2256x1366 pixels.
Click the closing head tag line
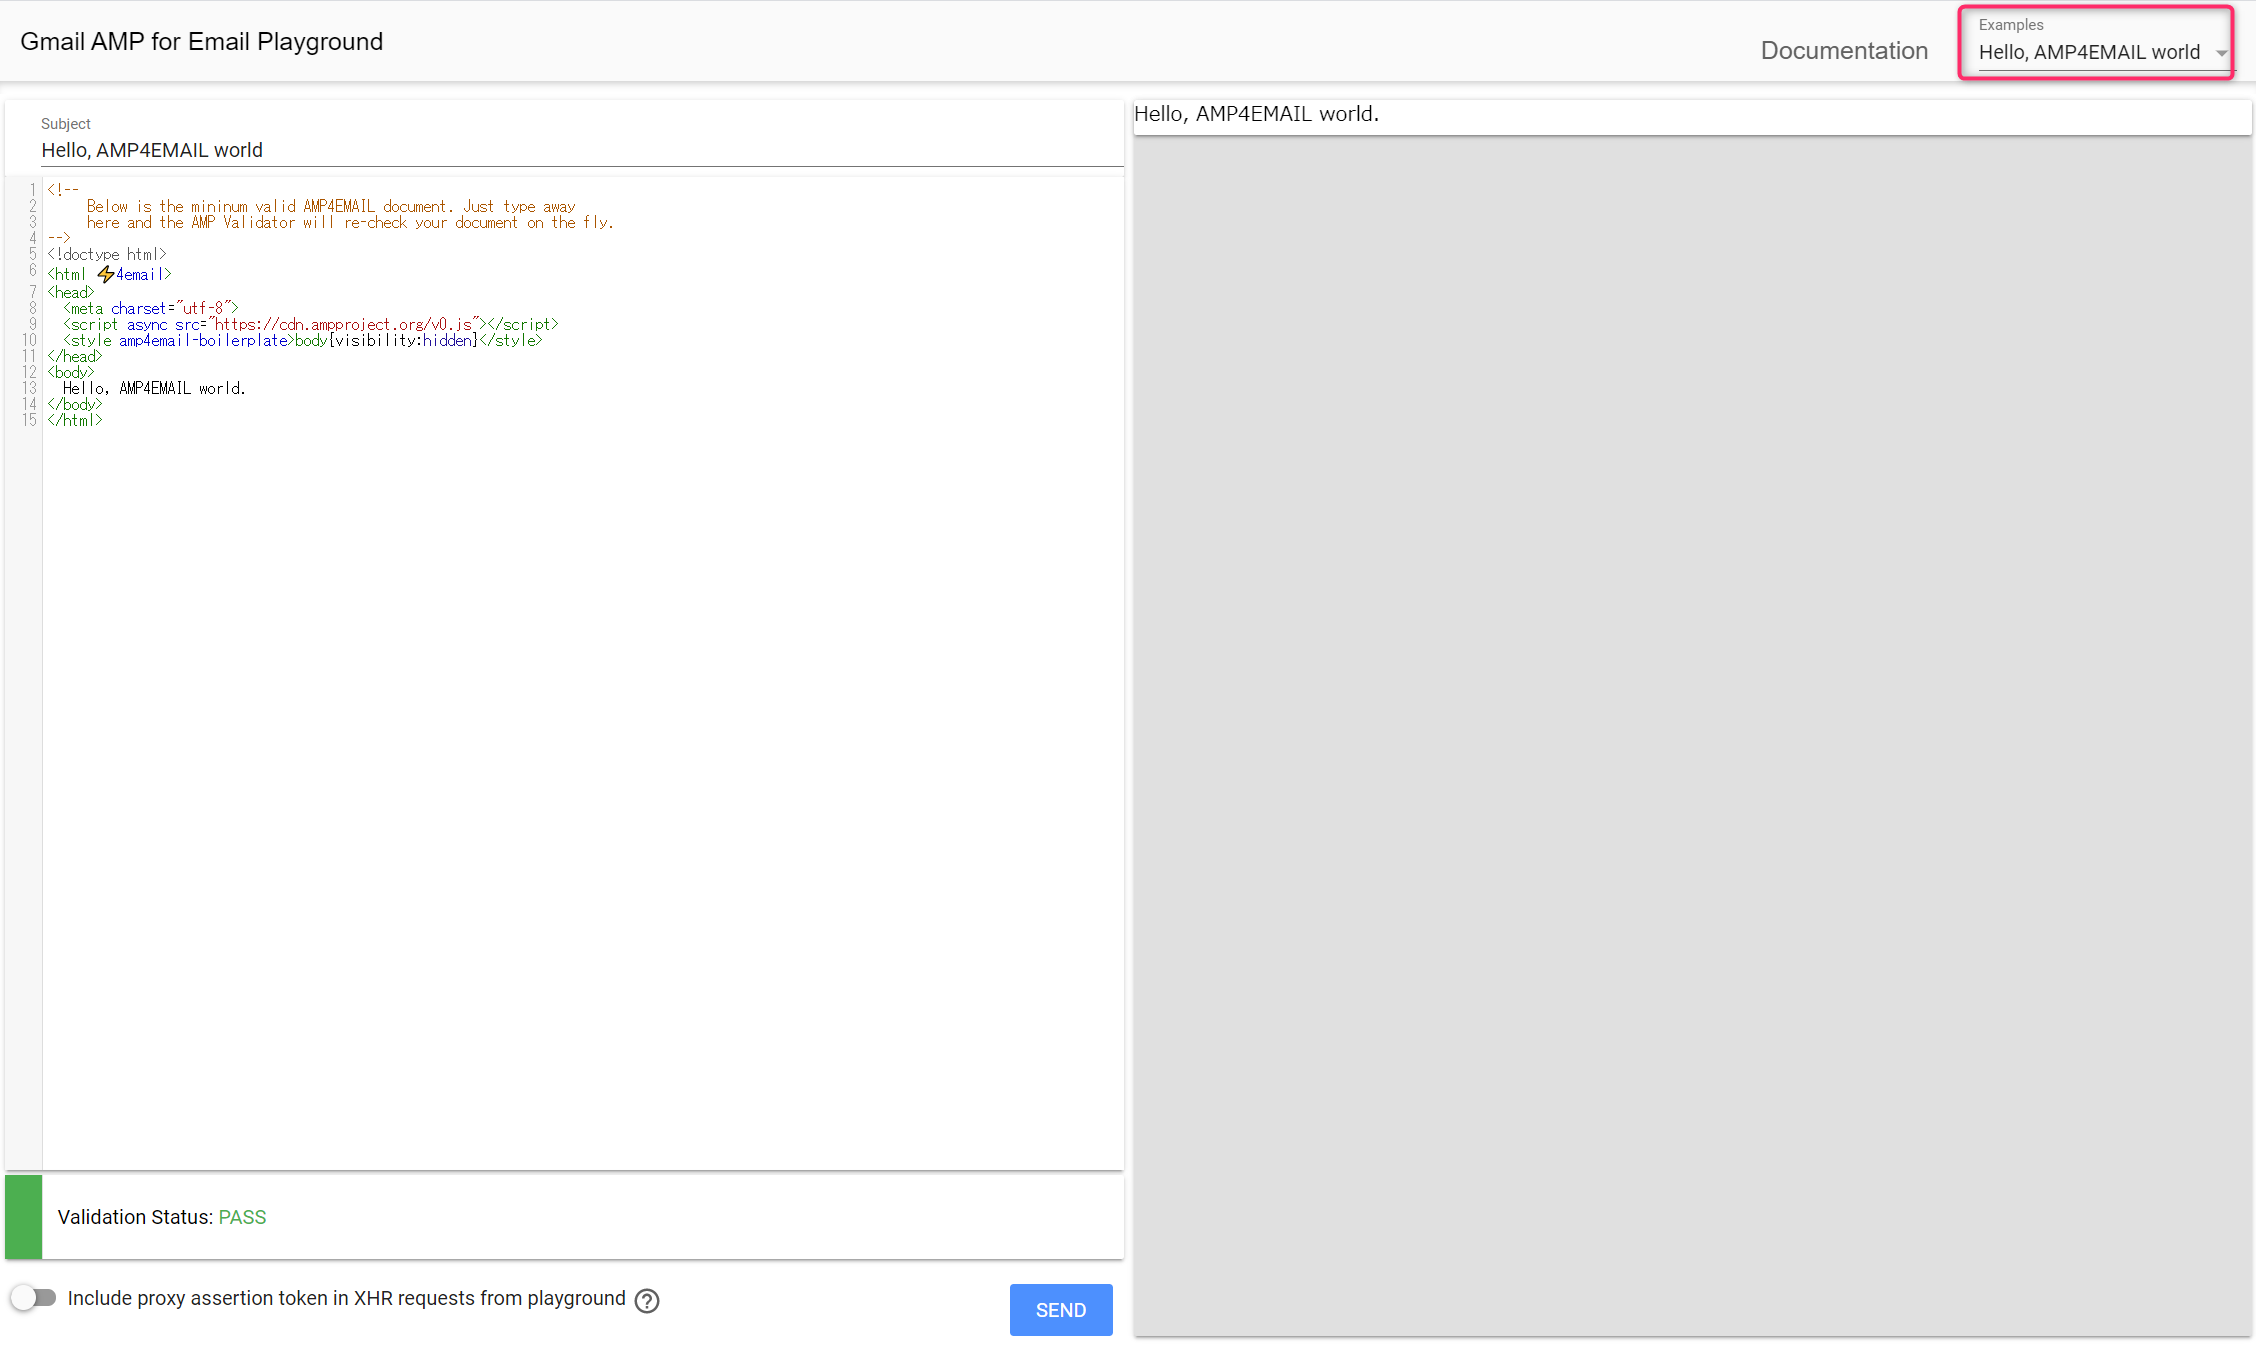click(x=75, y=356)
